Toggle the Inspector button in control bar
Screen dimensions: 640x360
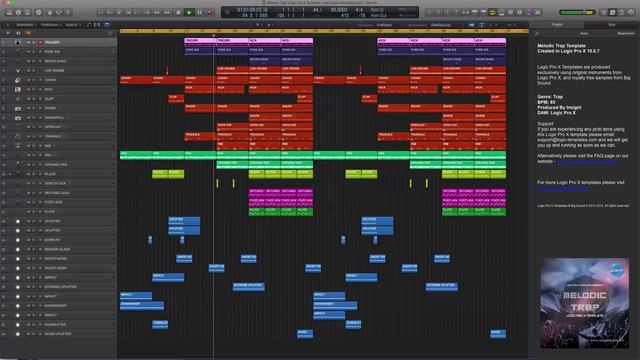tap(18, 13)
